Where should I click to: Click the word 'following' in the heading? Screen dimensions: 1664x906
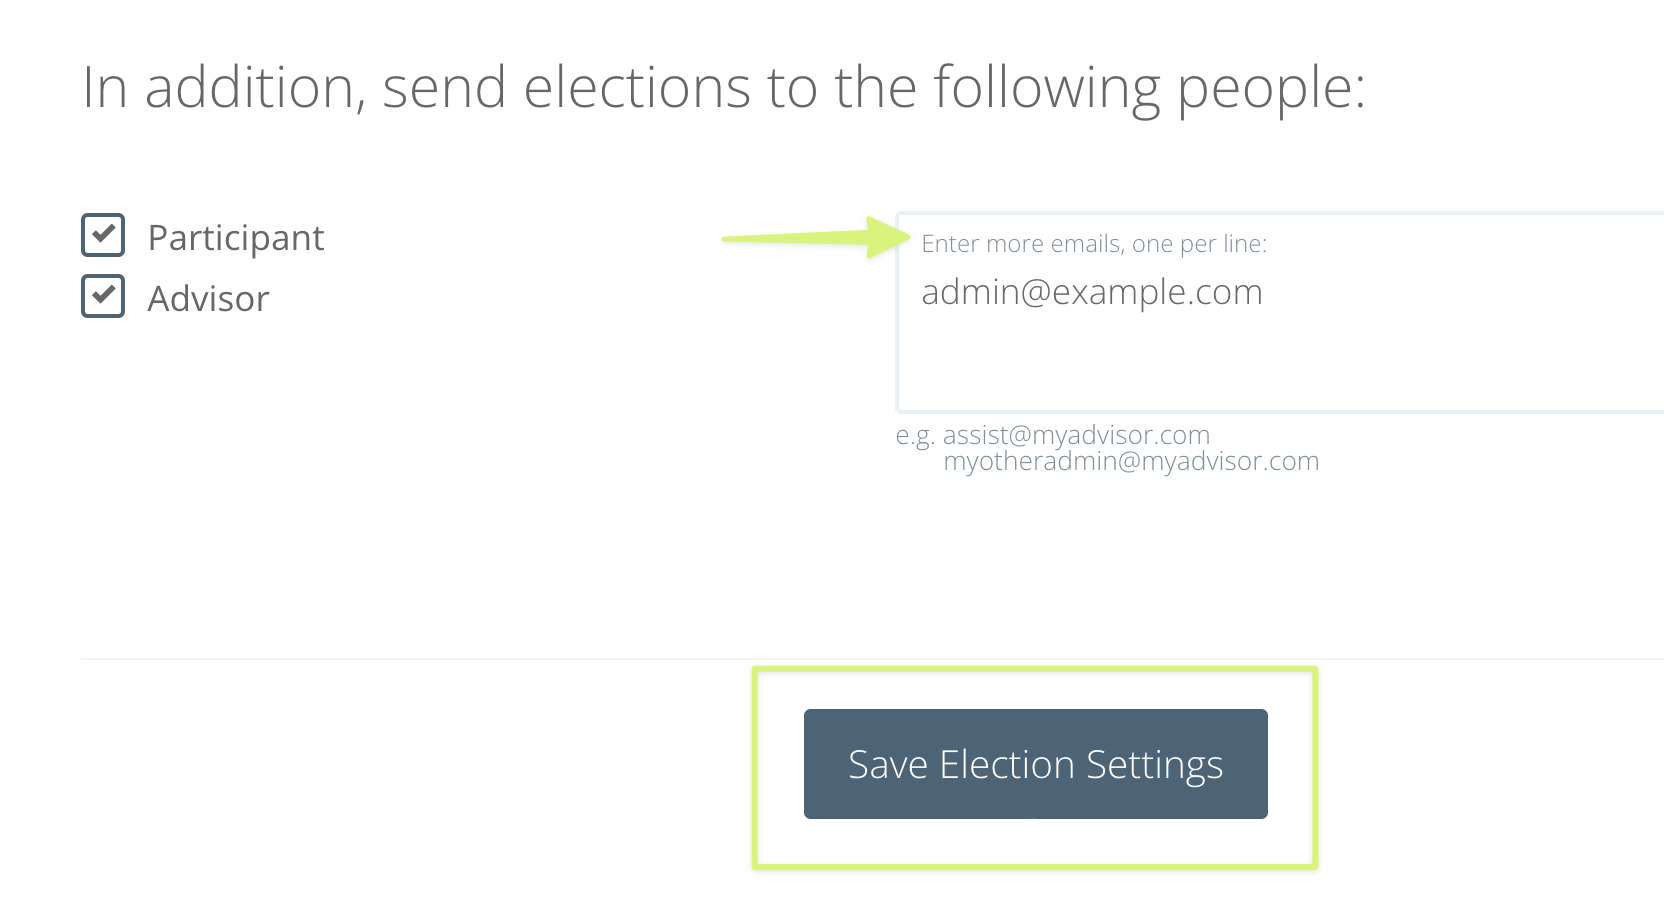[1046, 88]
